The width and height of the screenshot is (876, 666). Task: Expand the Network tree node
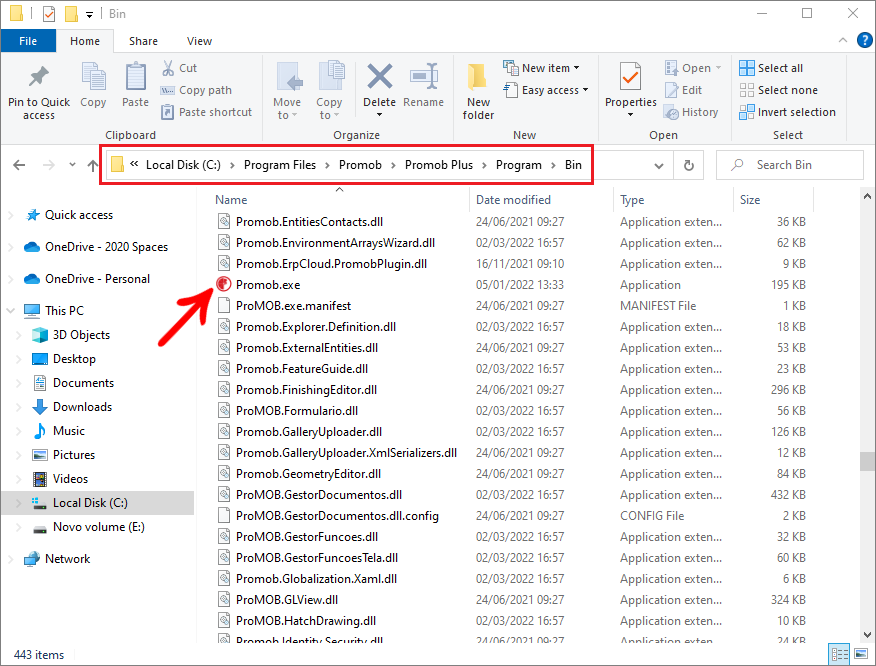(11, 559)
